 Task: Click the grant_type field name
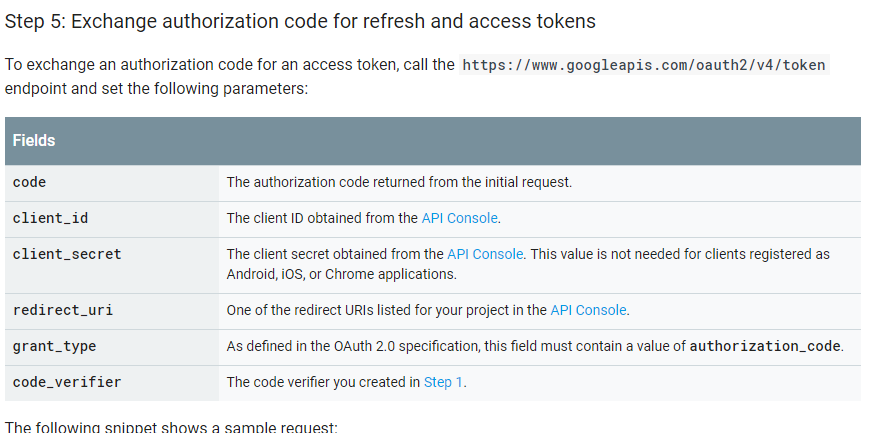coord(55,346)
